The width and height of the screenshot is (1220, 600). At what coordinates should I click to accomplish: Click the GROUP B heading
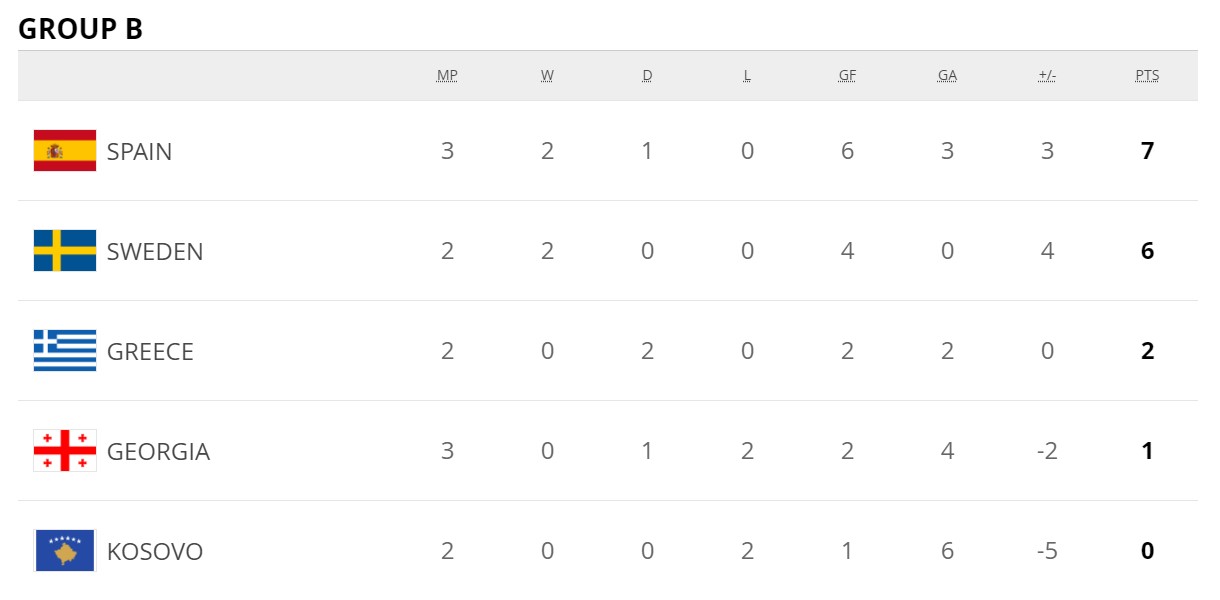pos(80,29)
